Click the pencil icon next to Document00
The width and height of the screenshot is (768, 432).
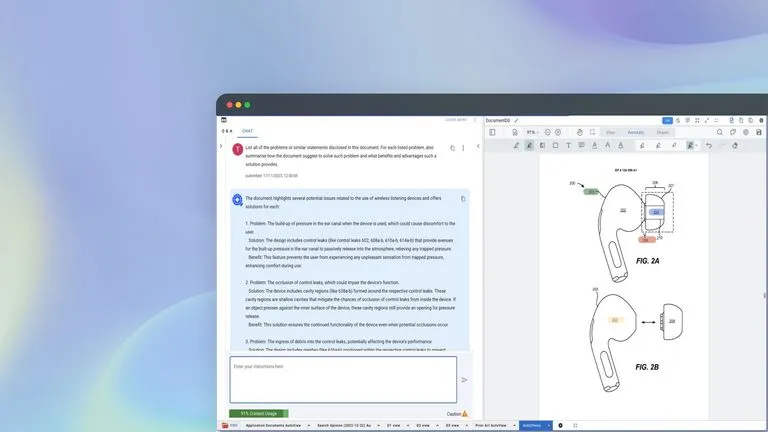pos(516,120)
